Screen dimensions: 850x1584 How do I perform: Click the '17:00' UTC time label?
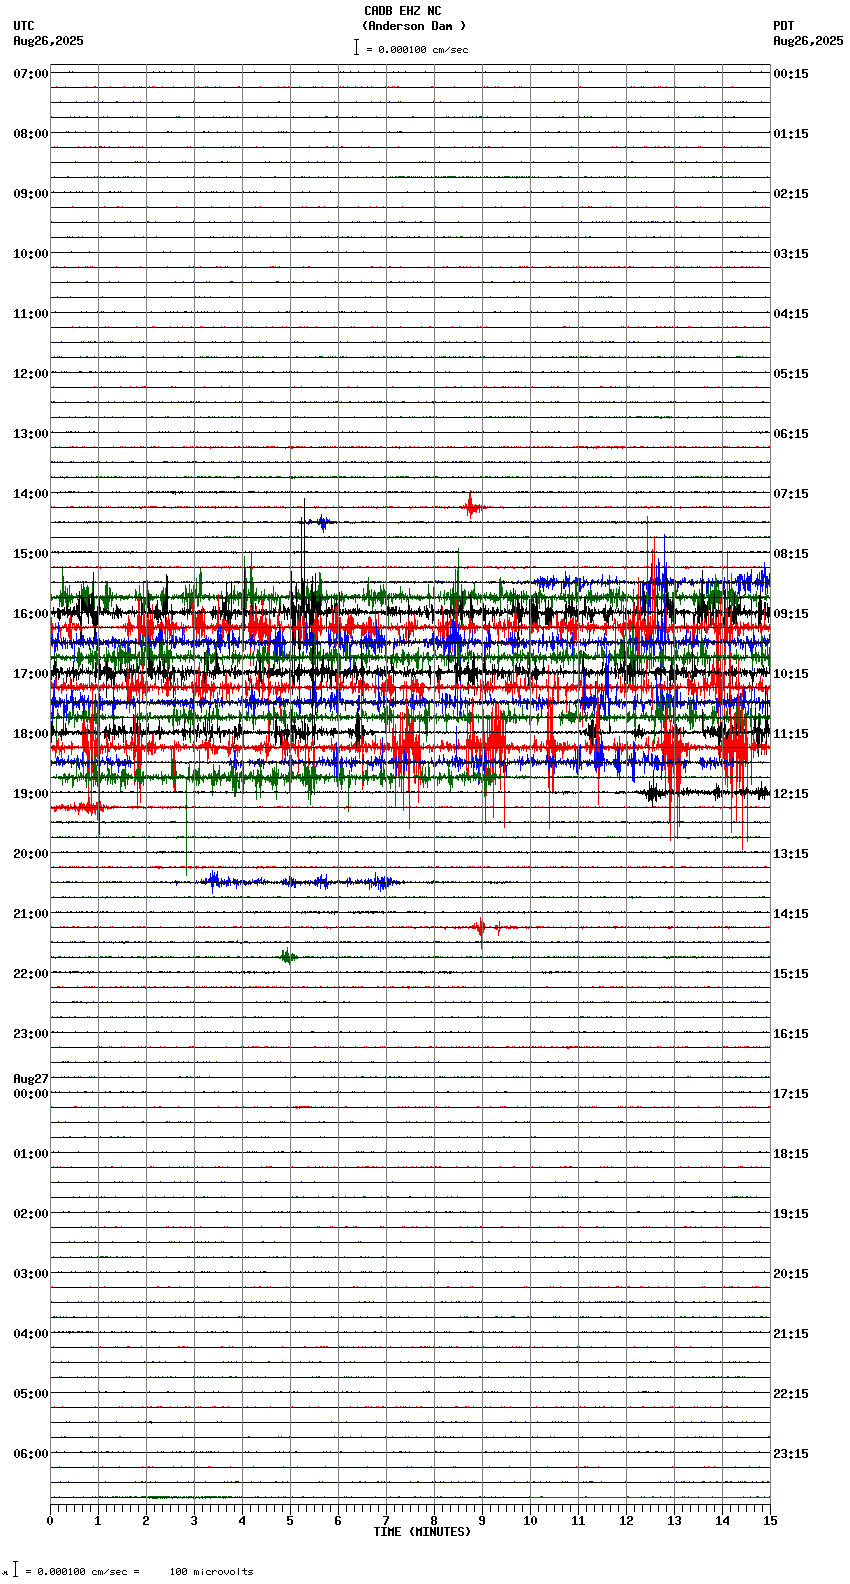[31, 674]
